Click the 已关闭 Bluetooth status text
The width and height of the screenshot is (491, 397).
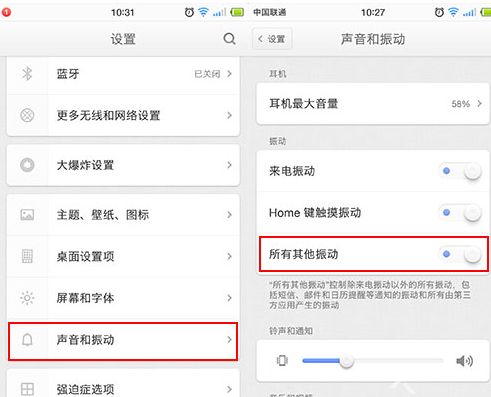click(207, 74)
